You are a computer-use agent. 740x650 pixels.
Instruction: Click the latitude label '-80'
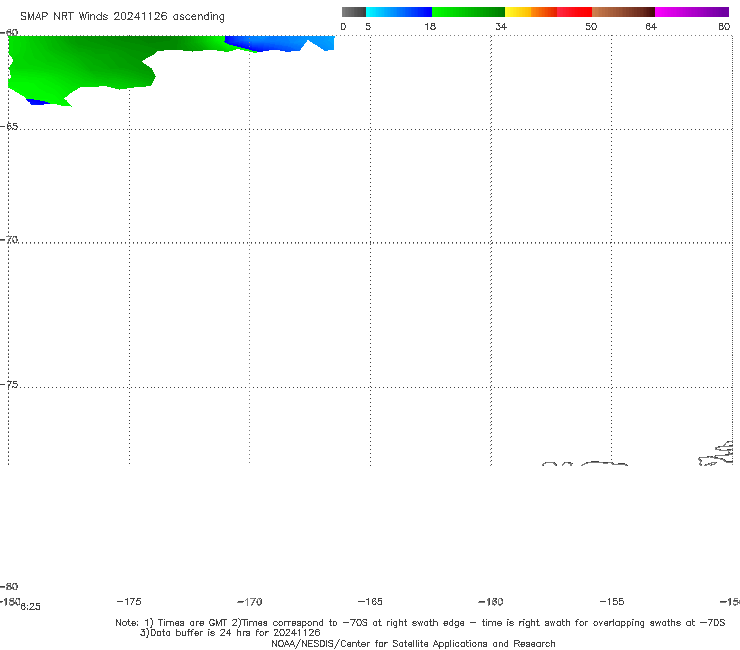click(x=8, y=587)
